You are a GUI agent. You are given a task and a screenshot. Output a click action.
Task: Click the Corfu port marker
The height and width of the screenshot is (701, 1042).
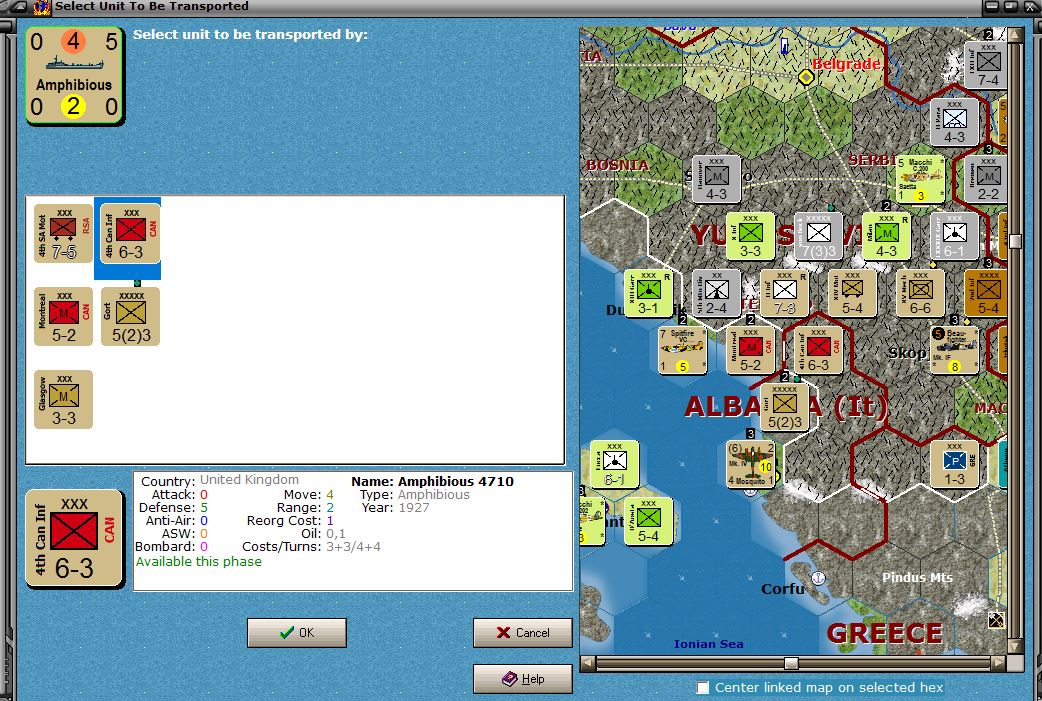pyautogui.click(x=819, y=578)
